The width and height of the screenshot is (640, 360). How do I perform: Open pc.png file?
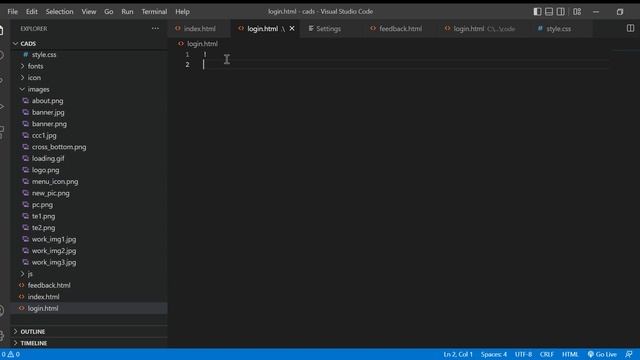click(x=42, y=205)
